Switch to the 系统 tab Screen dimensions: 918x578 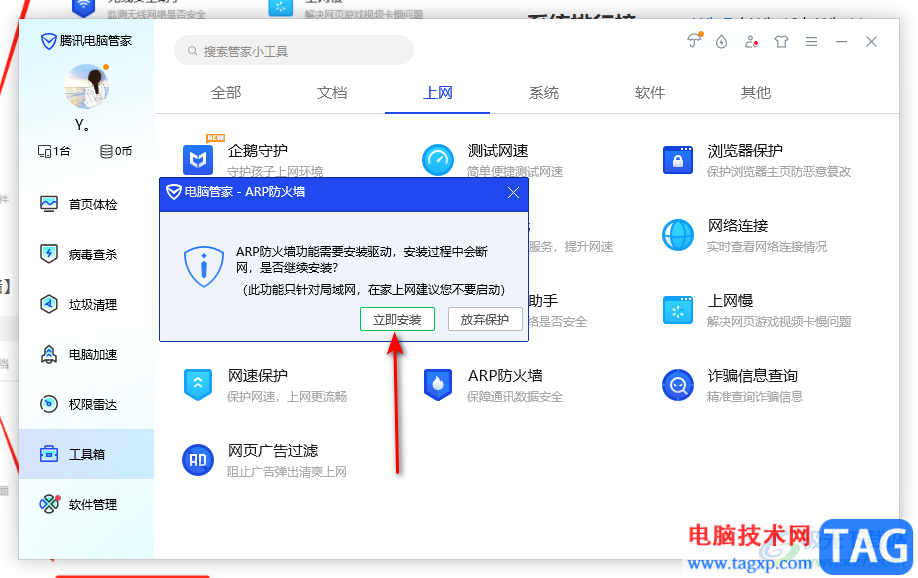coord(544,93)
